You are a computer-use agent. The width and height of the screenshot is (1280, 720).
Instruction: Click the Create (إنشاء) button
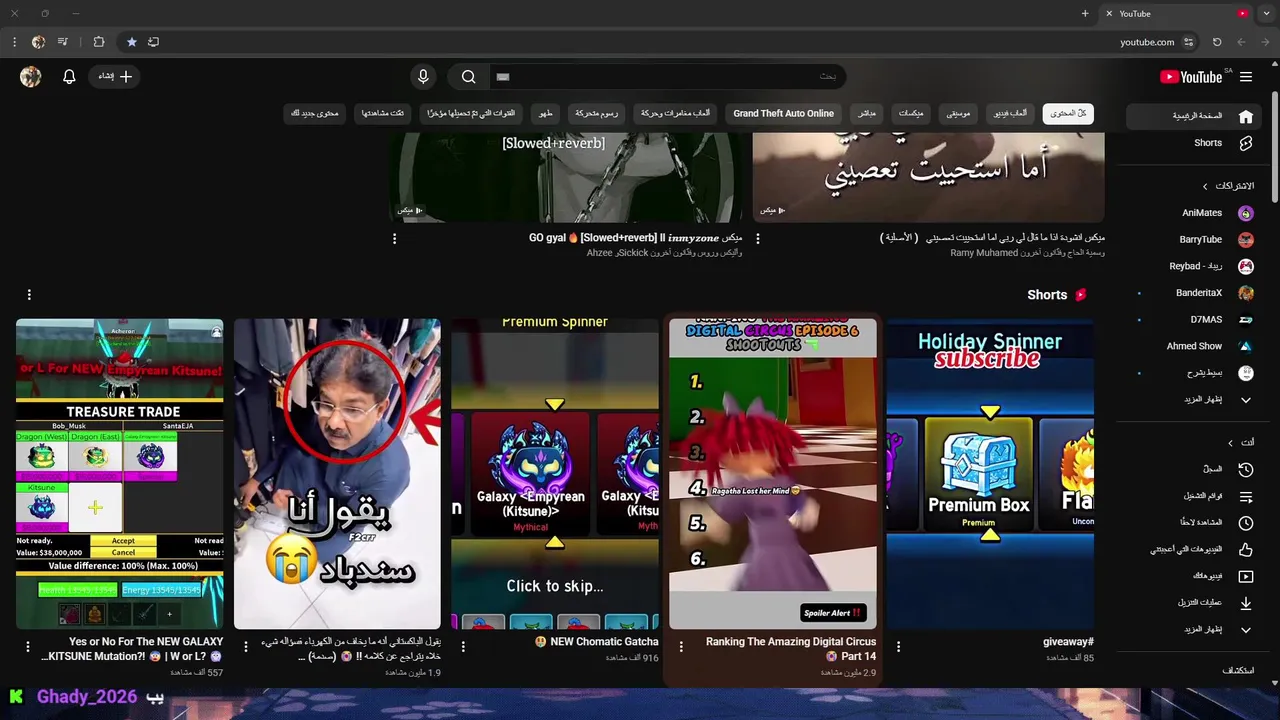click(115, 77)
